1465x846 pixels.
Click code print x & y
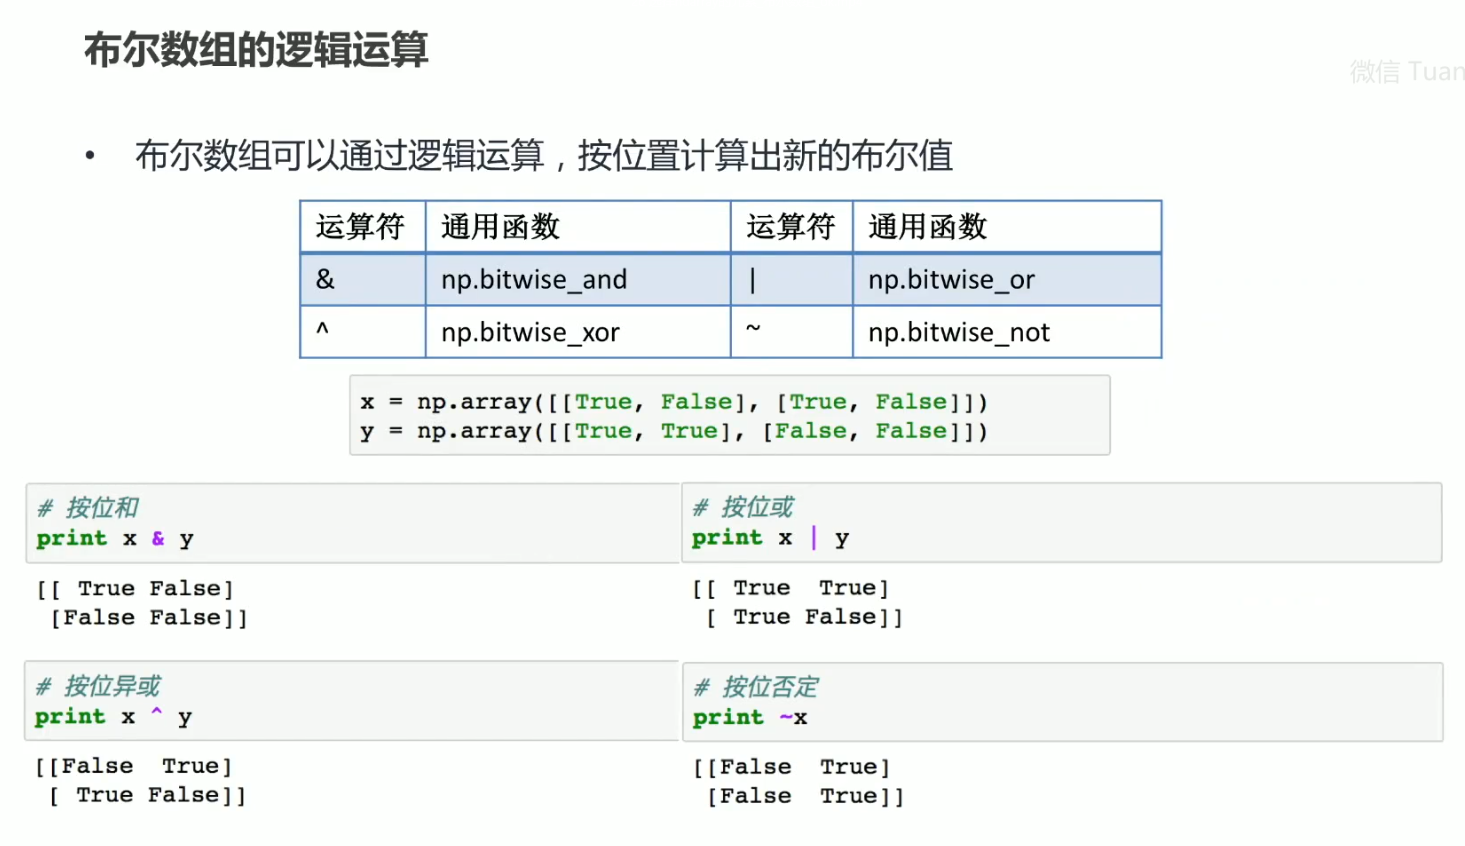[x=115, y=538]
